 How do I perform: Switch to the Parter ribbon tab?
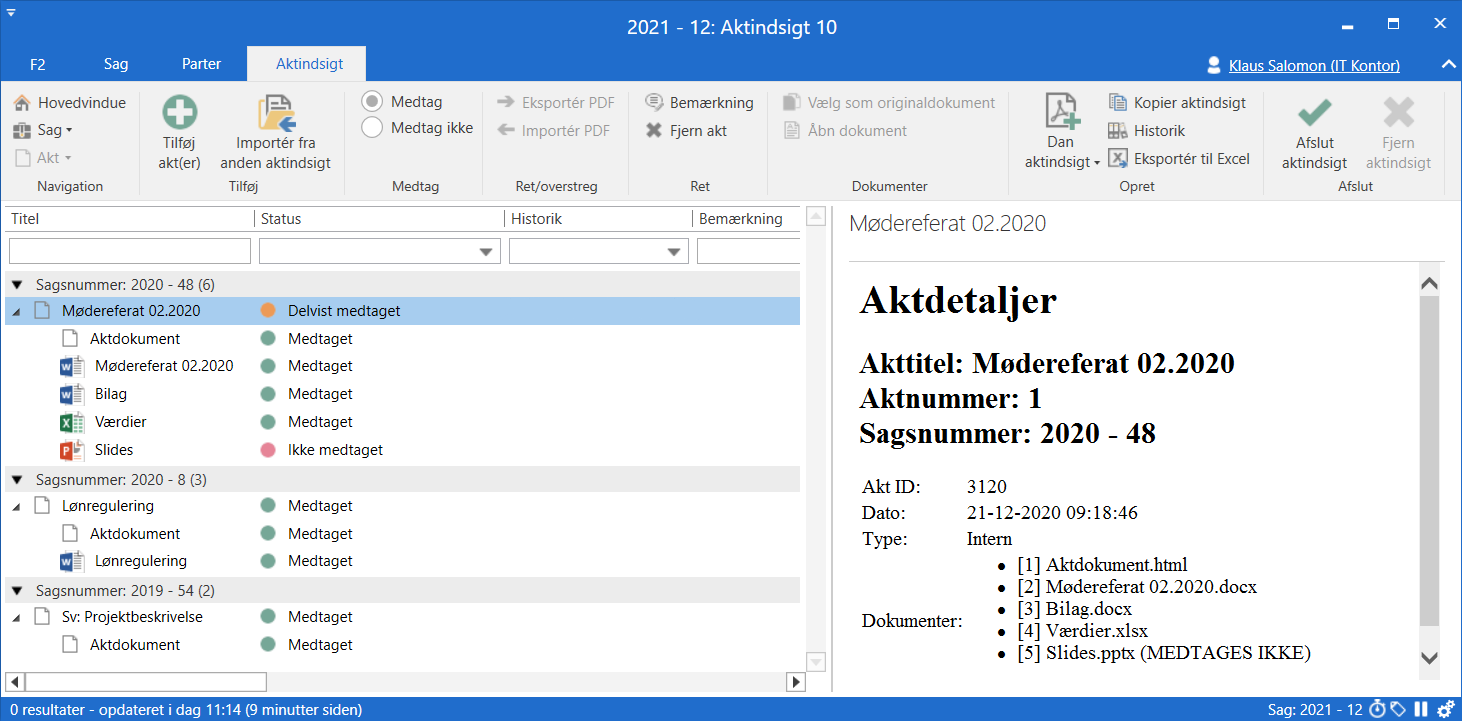point(201,63)
